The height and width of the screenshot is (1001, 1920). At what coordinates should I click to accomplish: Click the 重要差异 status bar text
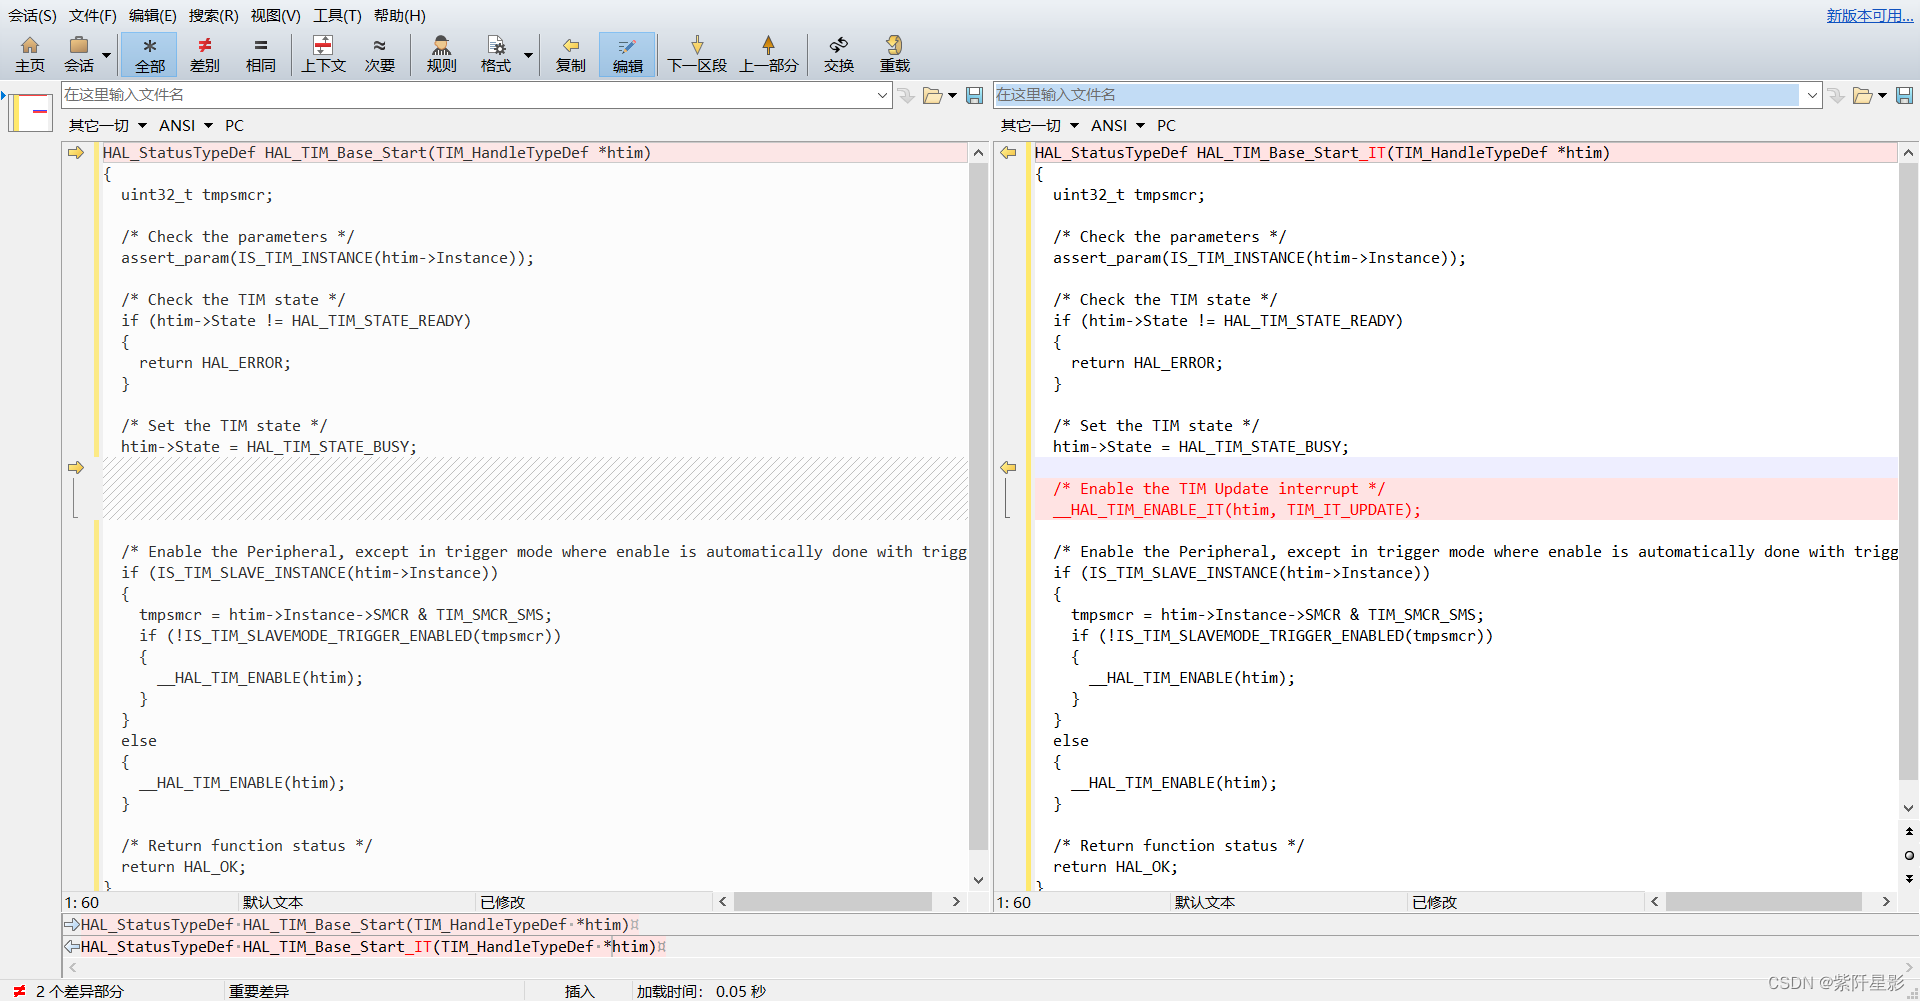click(x=259, y=991)
